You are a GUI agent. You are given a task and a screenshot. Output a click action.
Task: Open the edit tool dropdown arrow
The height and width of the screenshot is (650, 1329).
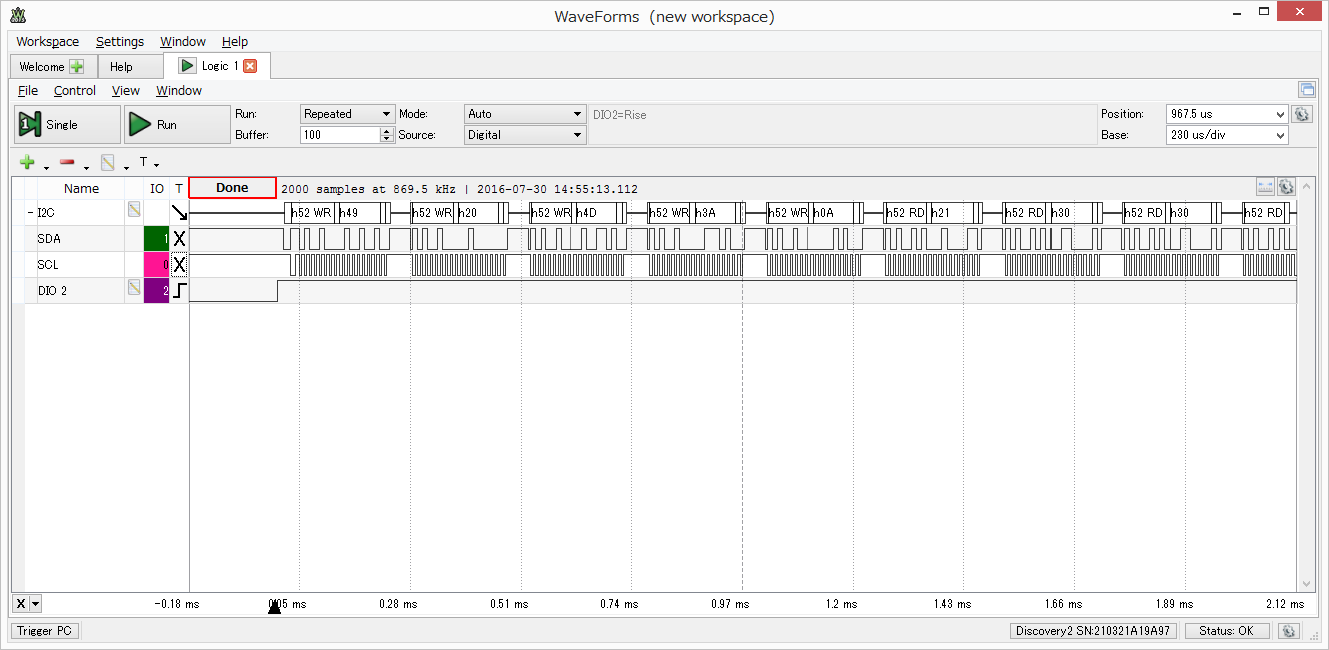click(126, 167)
